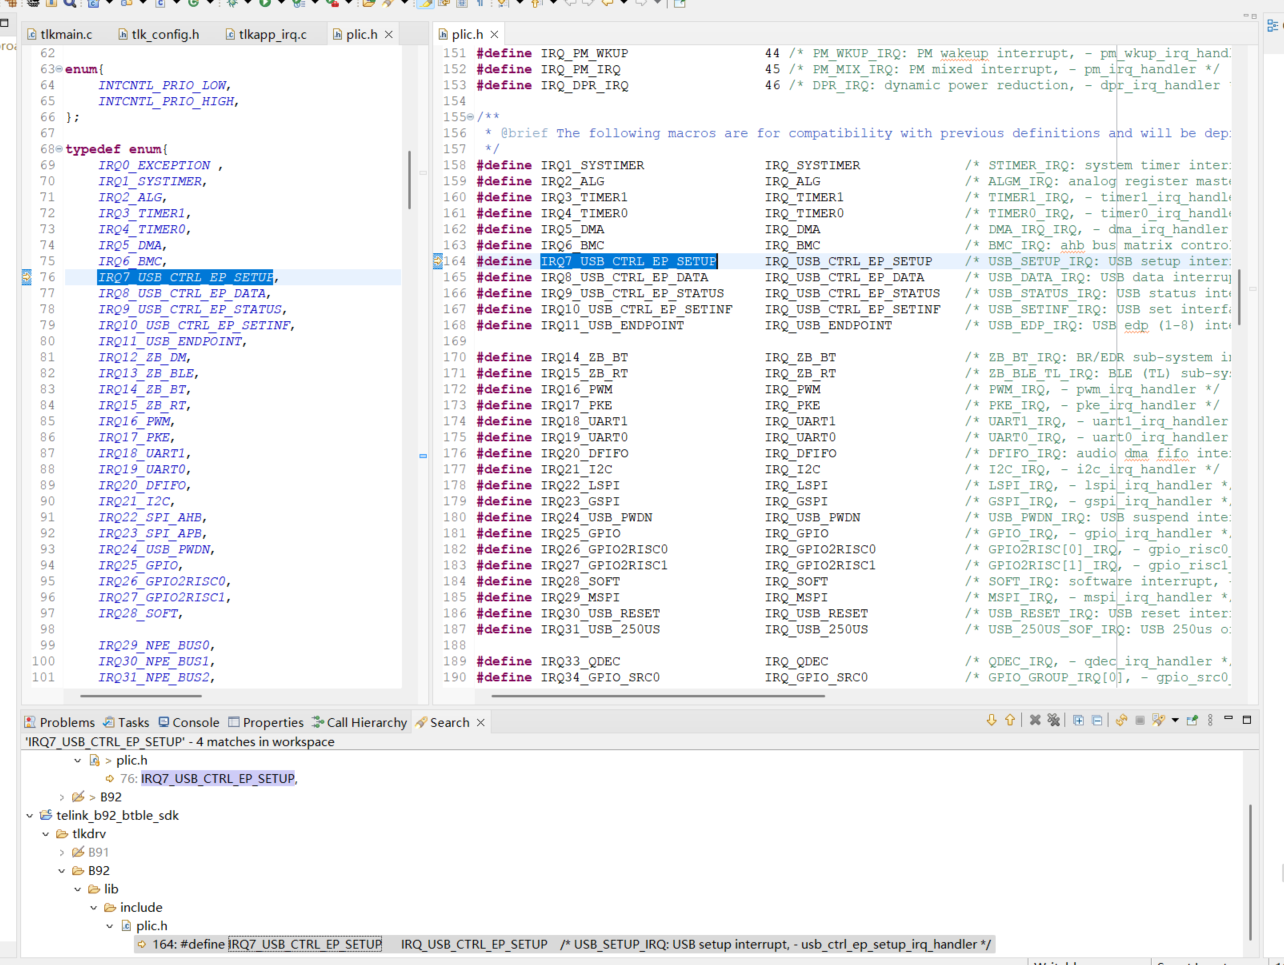Toggle fold of comment block at line 155
The width and height of the screenshot is (1284, 965).
click(470, 118)
